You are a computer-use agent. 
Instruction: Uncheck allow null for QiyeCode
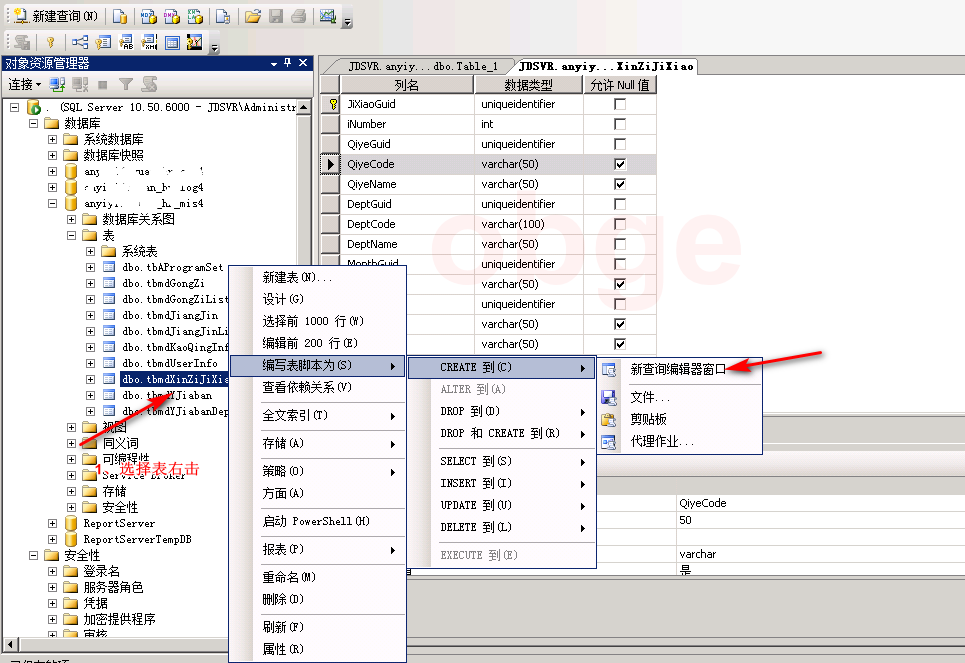[620, 164]
